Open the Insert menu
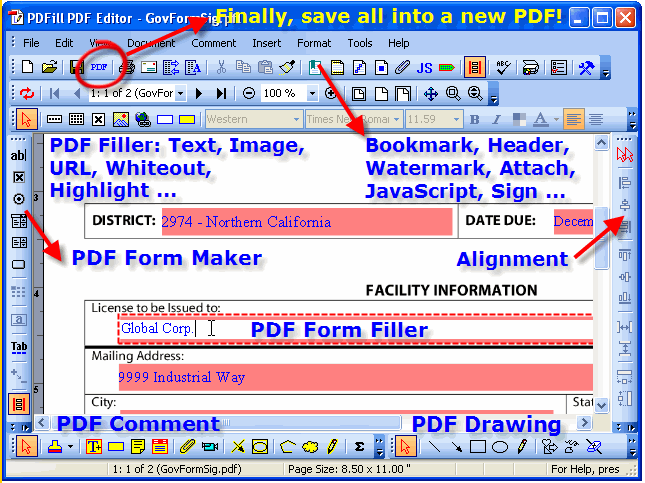 pos(267,43)
